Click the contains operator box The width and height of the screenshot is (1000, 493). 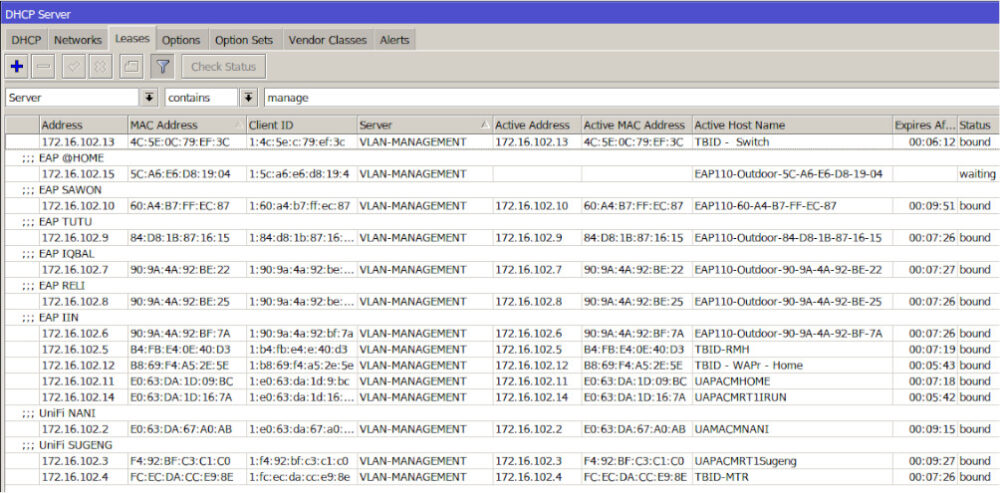[202, 98]
